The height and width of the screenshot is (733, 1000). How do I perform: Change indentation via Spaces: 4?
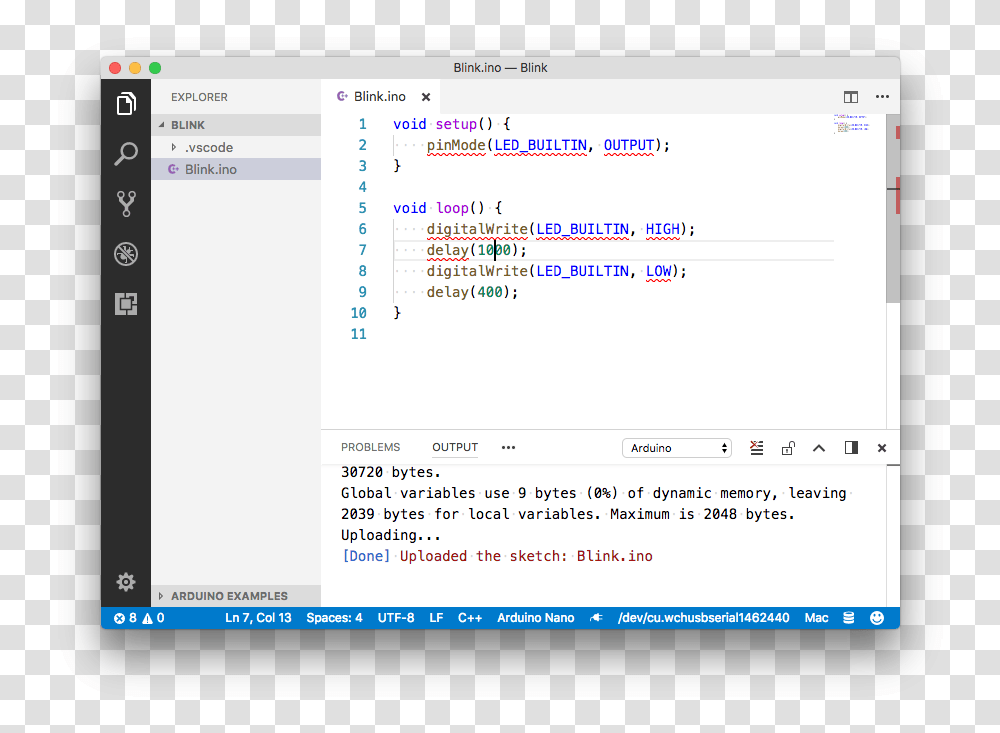coord(334,618)
